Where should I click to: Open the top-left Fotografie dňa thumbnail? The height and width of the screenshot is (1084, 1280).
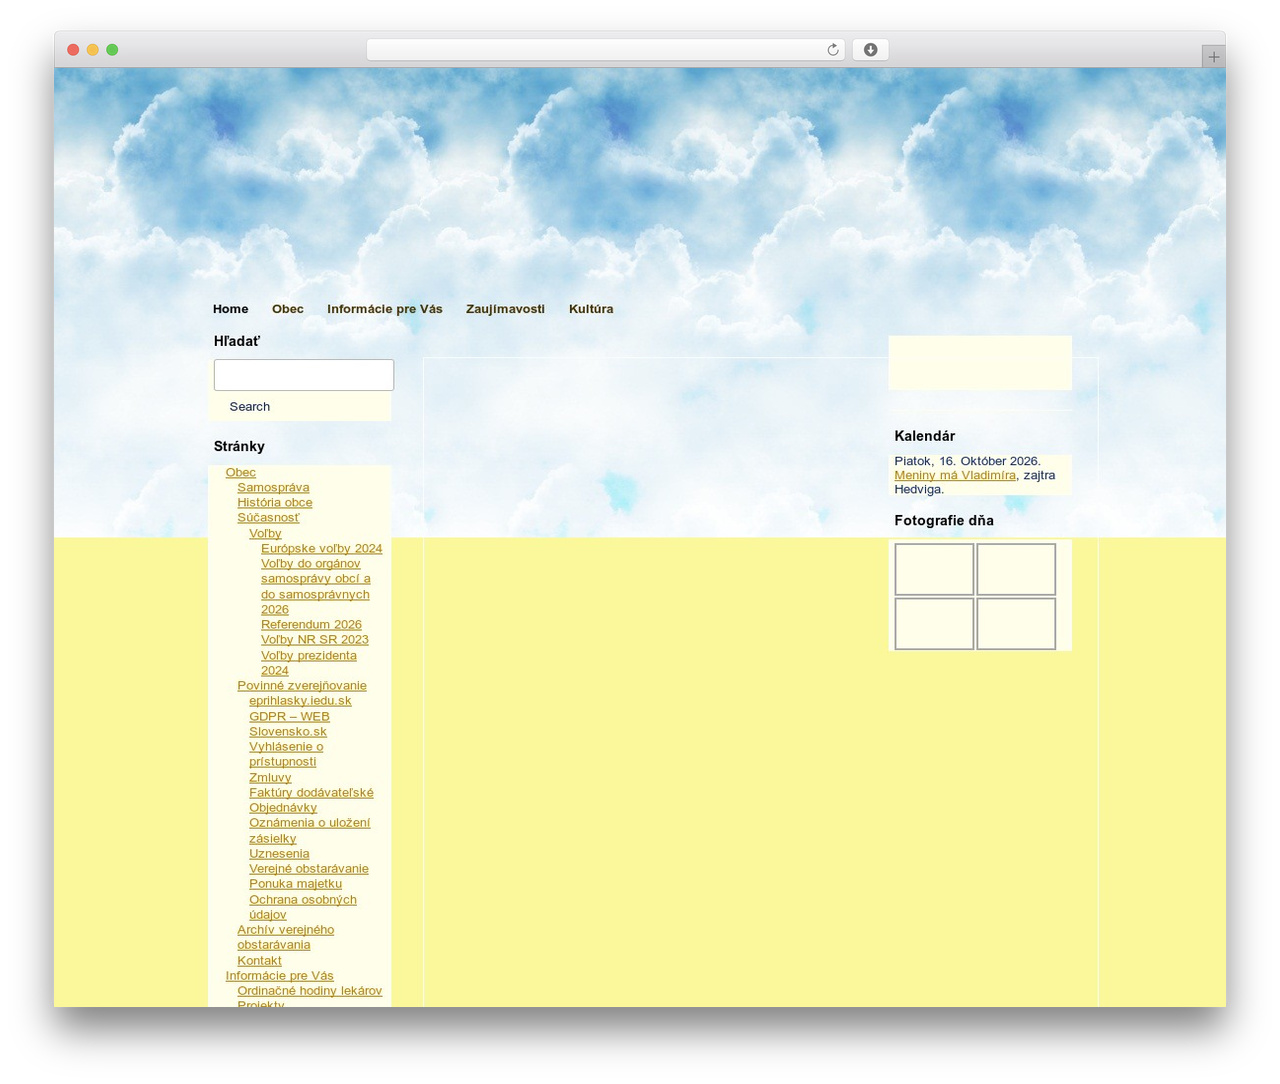point(934,569)
